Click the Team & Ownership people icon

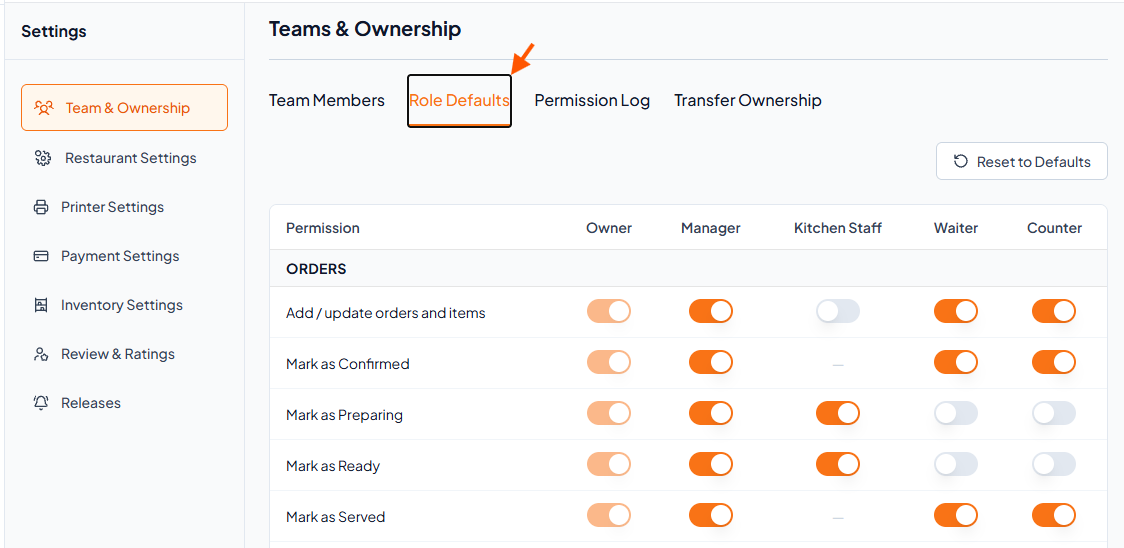click(x=44, y=108)
